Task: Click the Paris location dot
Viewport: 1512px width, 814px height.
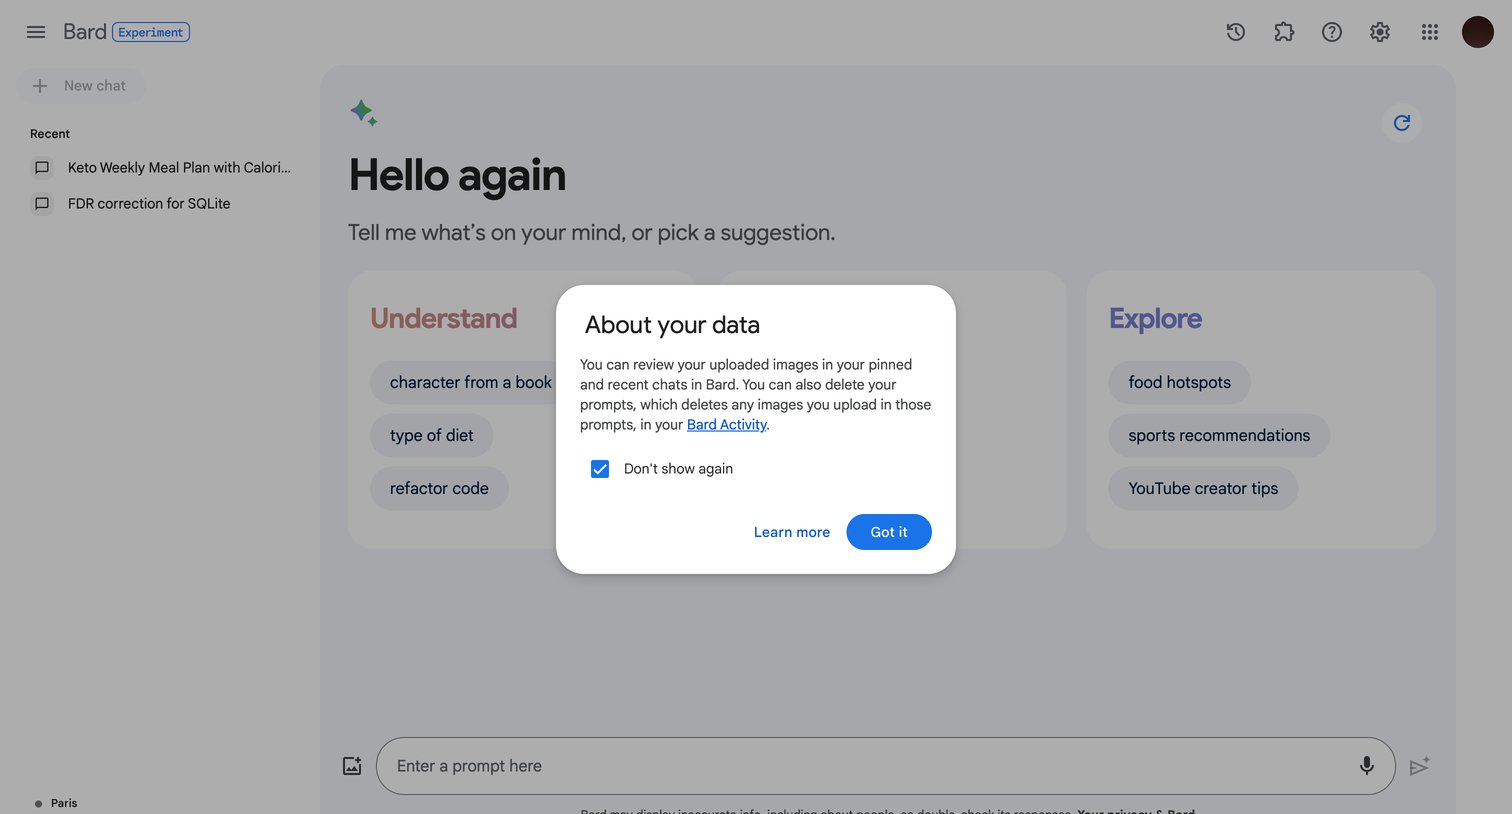Action: (38, 803)
